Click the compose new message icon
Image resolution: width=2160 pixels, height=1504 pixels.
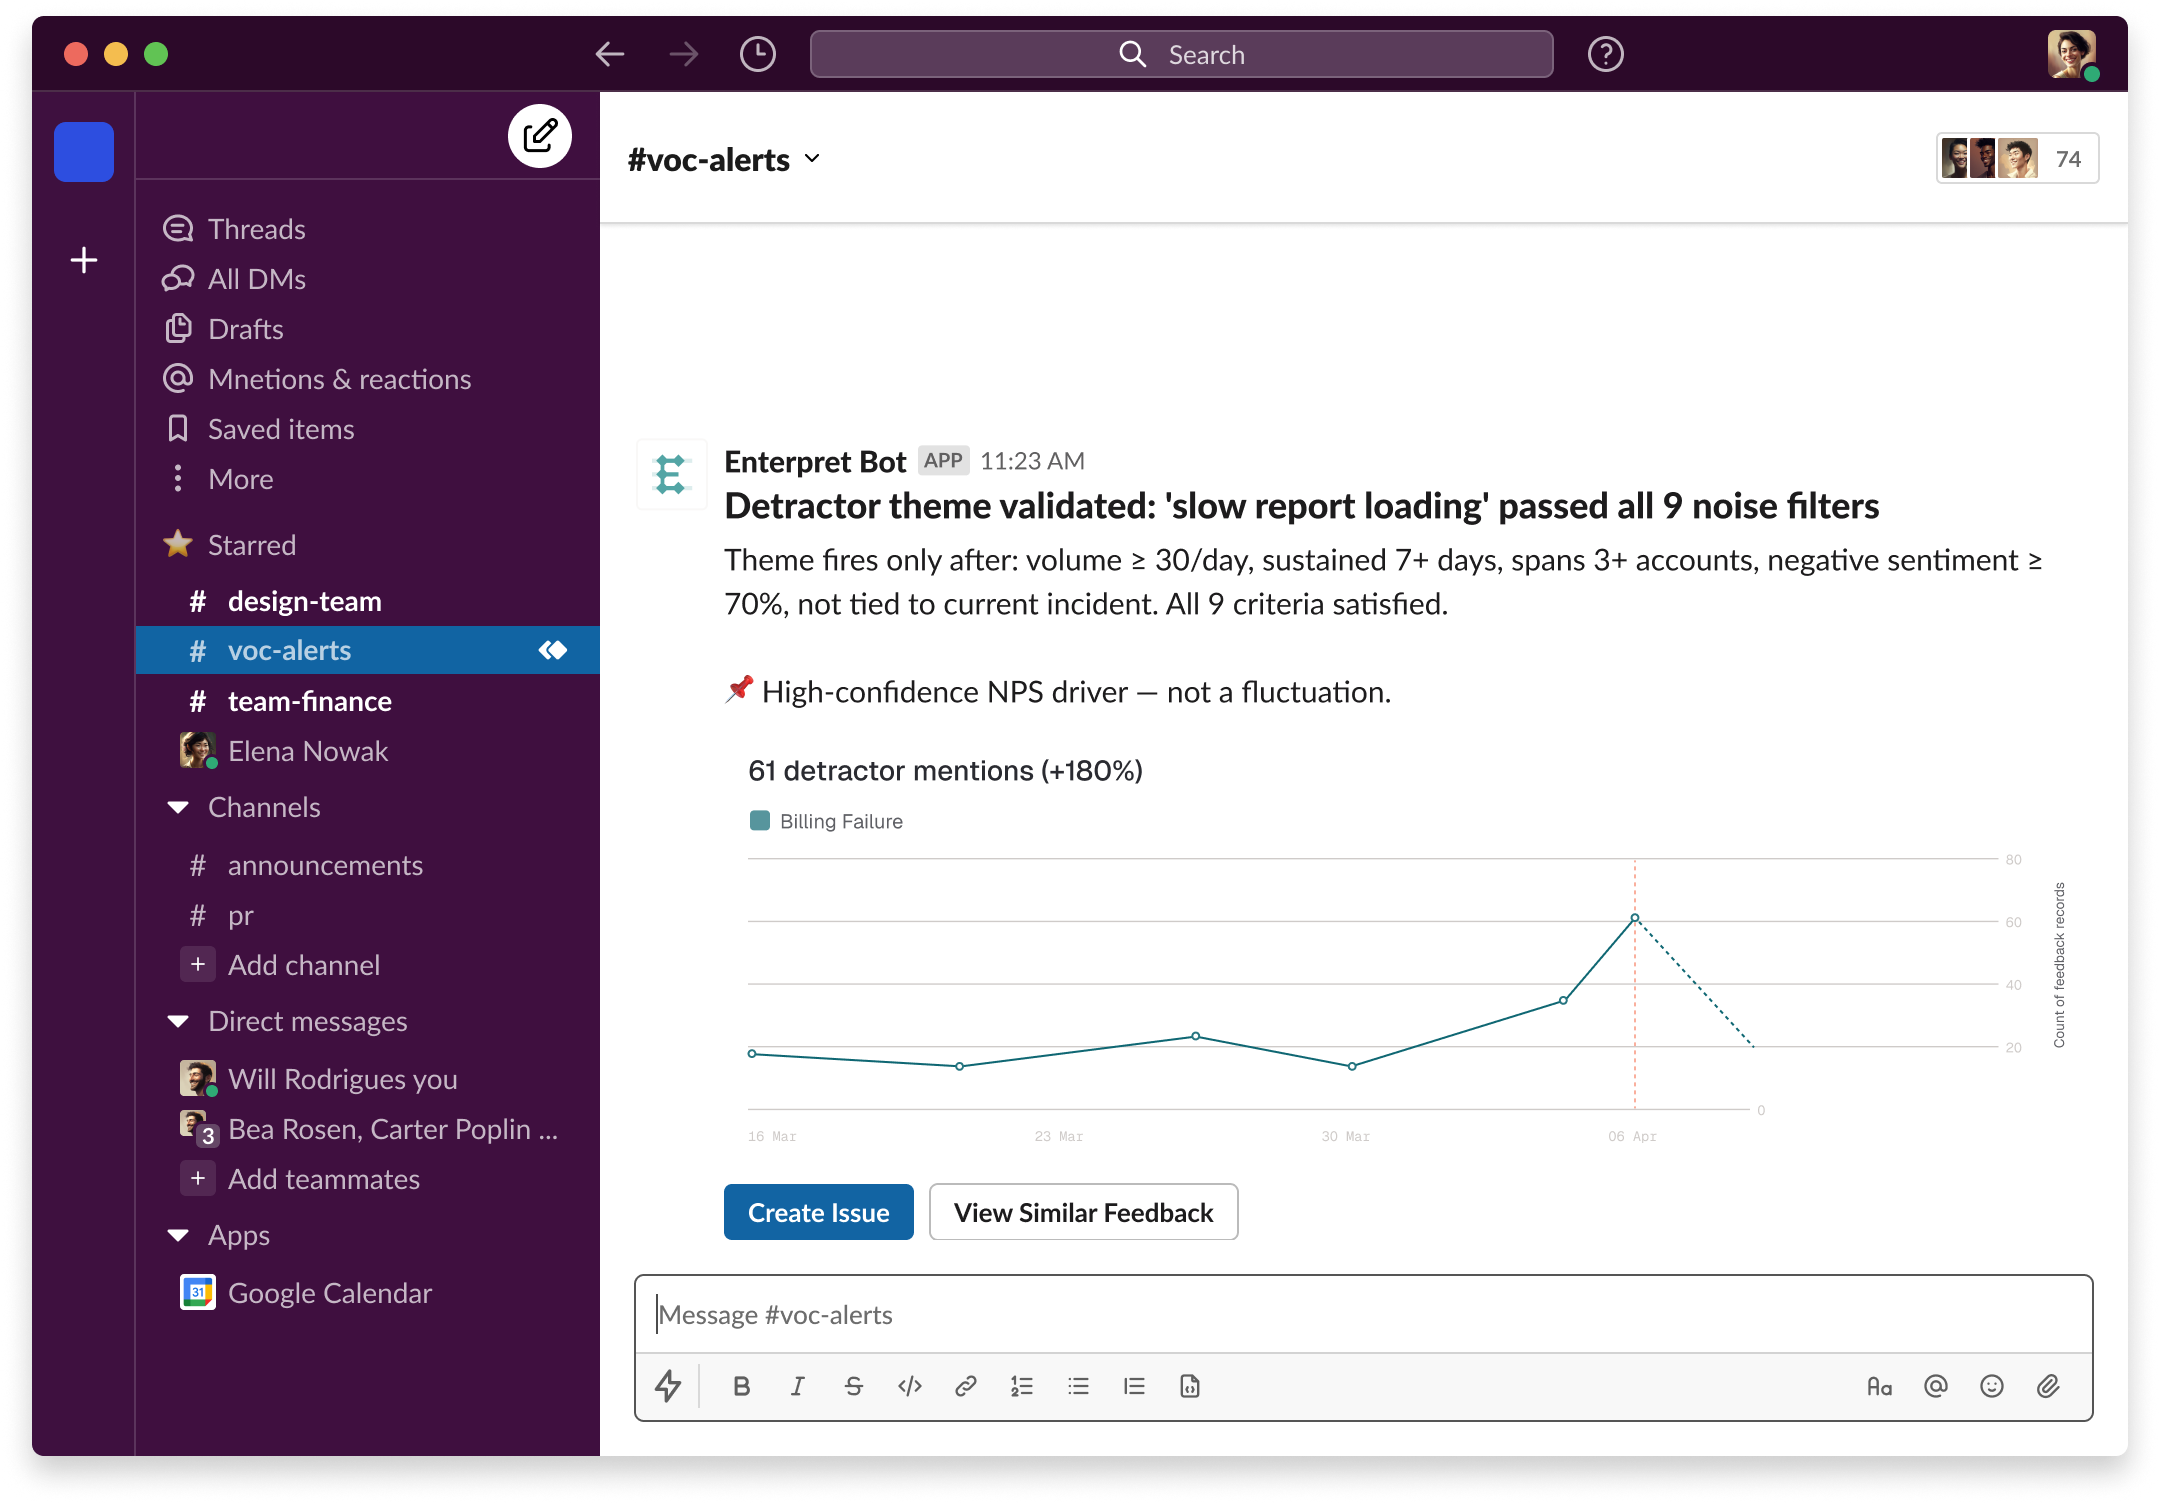540,136
